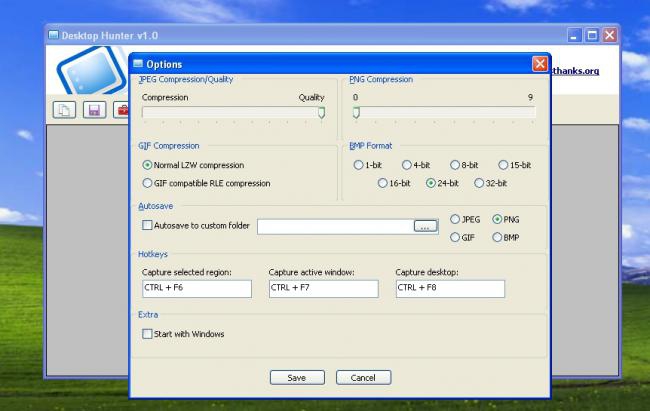This screenshot has height=411, width=650.
Task: Click the copy icon in Desktop Hunter toolbar
Action: pos(64,110)
